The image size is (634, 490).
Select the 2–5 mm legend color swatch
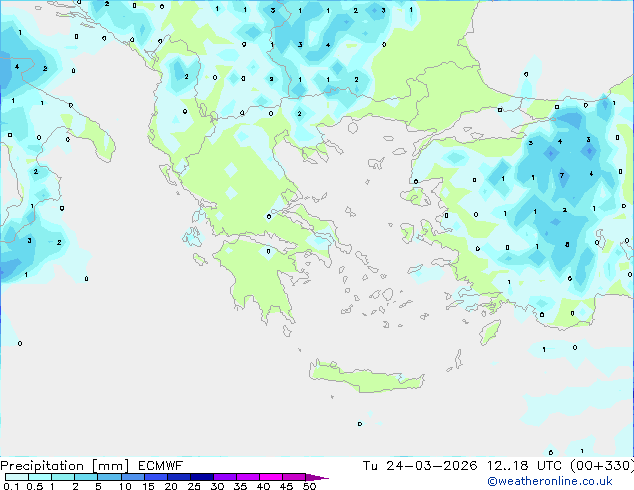pos(86,477)
